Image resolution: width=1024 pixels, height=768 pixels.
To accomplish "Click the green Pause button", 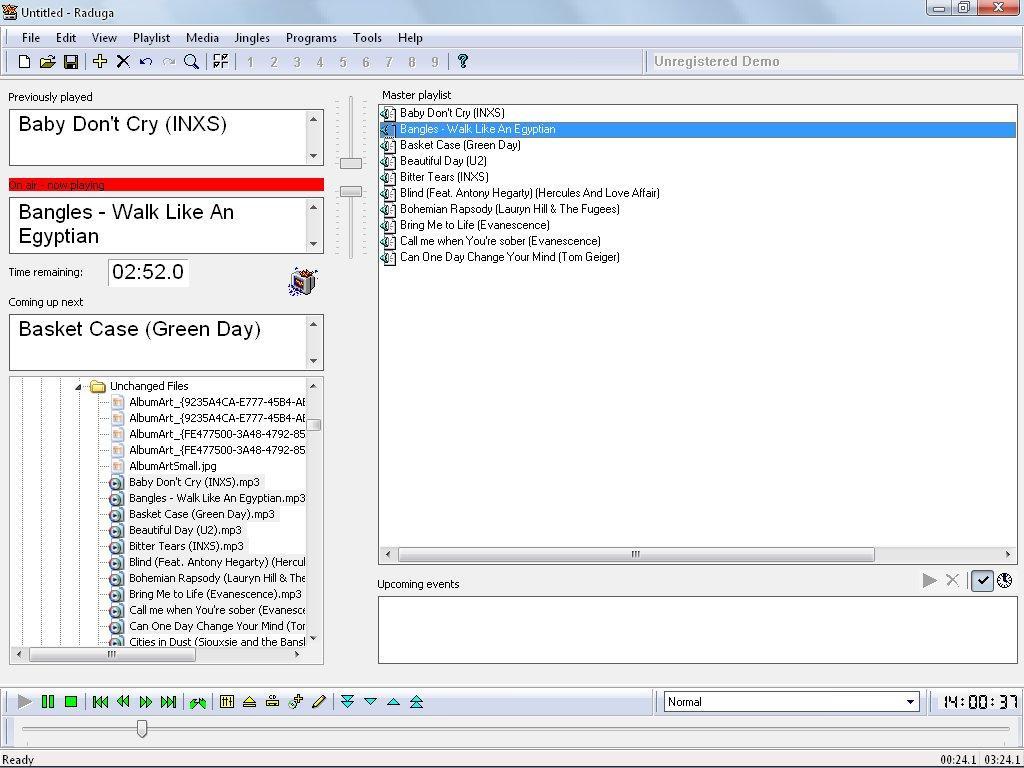I will 48,702.
